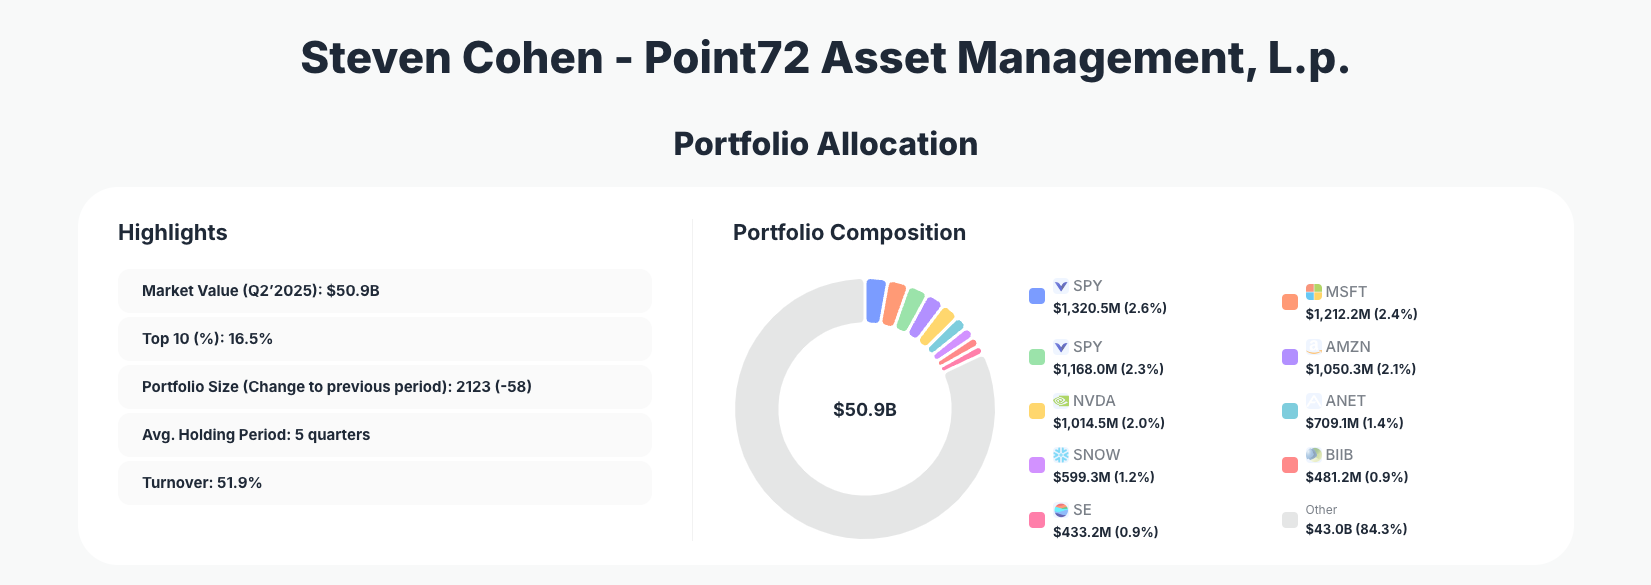Viewport: 1651px width, 585px height.
Task: Click the $50.9B total in donut center
Action: pos(865,410)
